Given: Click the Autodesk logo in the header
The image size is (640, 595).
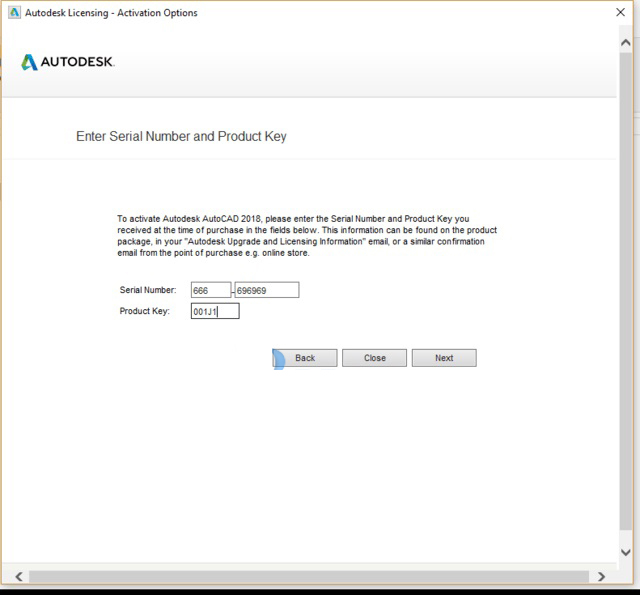Looking at the screenshot, I should (68, 62).
